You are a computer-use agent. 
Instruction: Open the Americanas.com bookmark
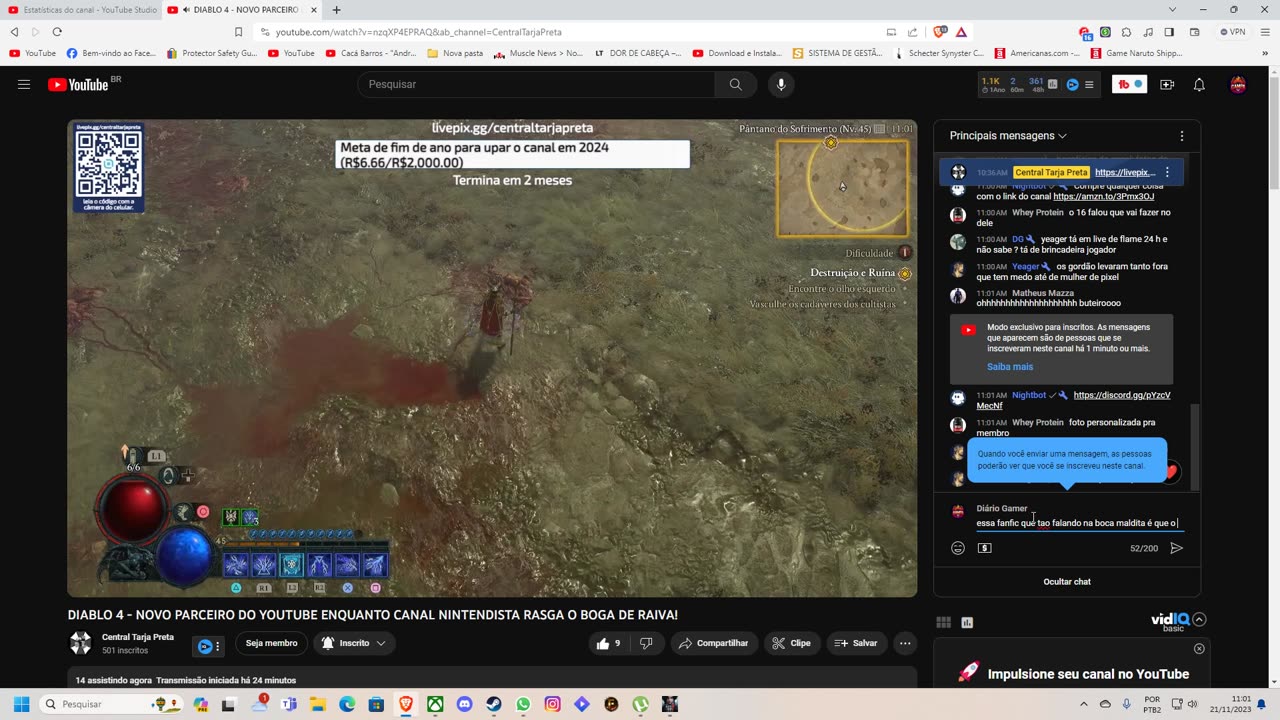coord(1037,53)
